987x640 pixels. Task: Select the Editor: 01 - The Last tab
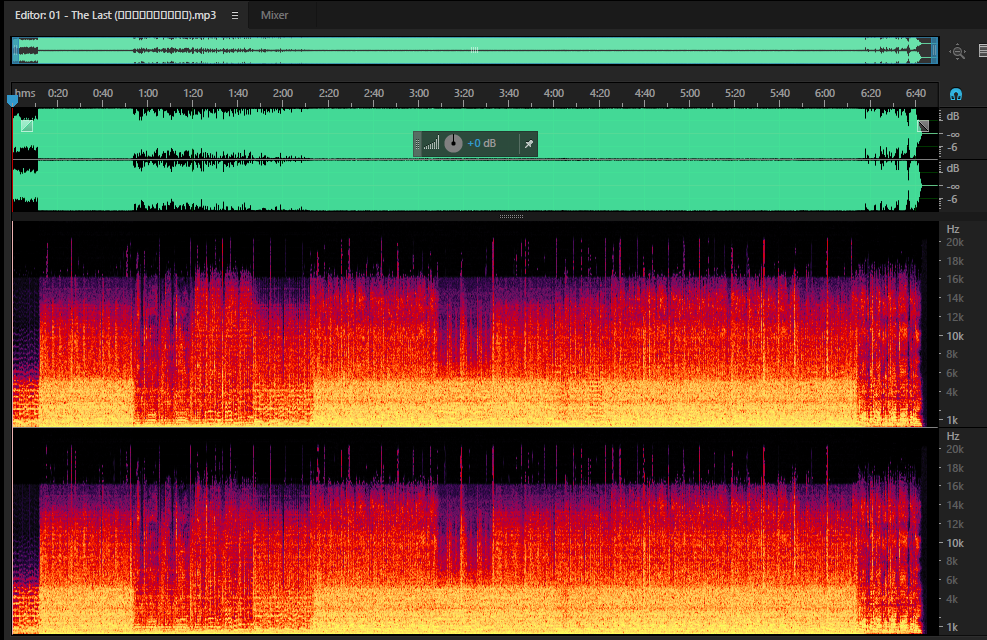(x=115, y=15)
